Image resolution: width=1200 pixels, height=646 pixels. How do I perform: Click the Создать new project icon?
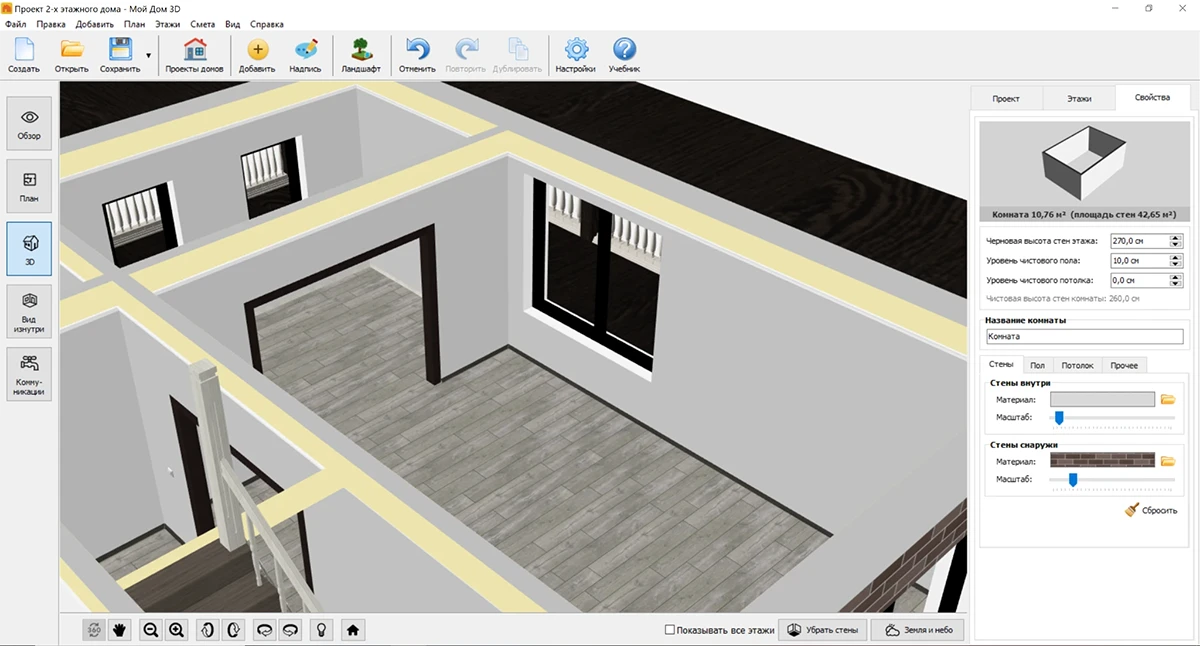tap(23, 55)
